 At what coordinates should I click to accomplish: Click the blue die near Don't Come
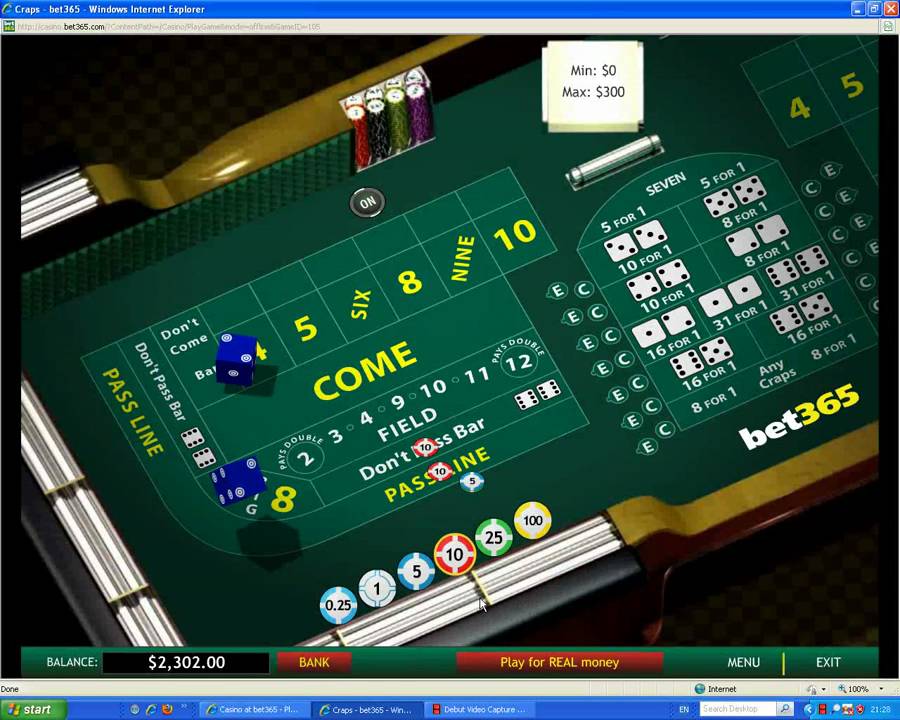point(236,359)
